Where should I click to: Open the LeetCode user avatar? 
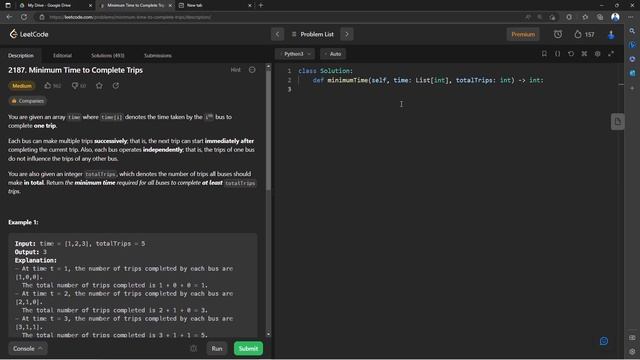coord(611,35)
